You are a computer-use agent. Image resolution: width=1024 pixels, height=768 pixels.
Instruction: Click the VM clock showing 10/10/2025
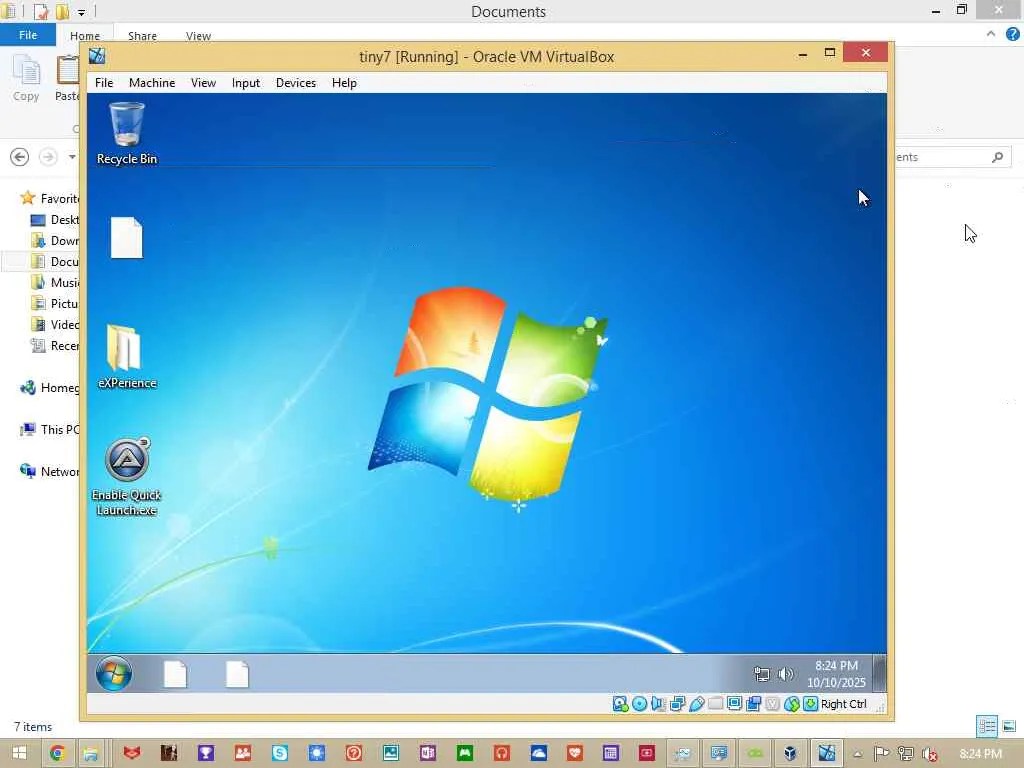[x=836, y=673]
